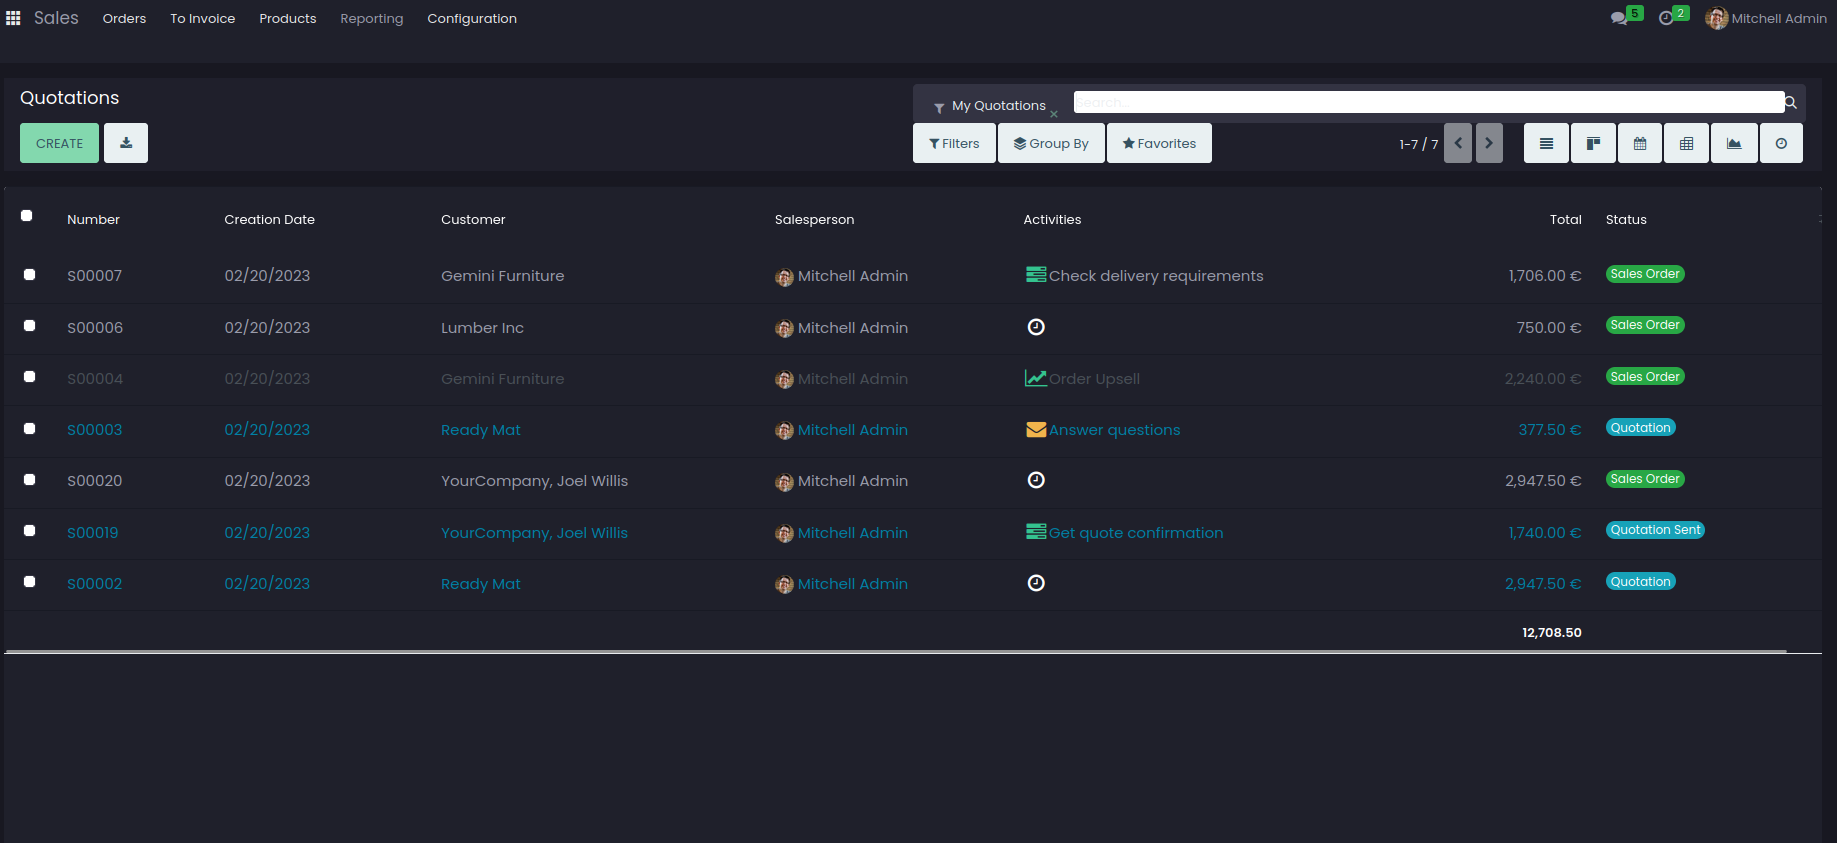Check the row checkbox for S00019
1837x843 pixels.
[30, 531]
